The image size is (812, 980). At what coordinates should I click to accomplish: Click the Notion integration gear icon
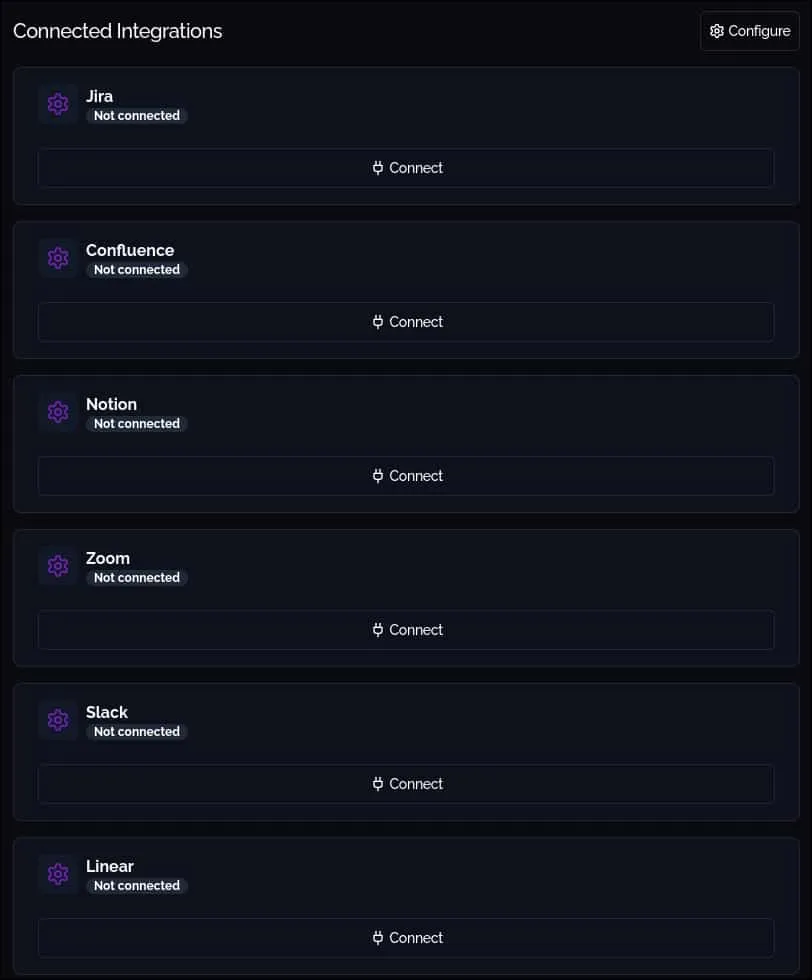[58, 412]
